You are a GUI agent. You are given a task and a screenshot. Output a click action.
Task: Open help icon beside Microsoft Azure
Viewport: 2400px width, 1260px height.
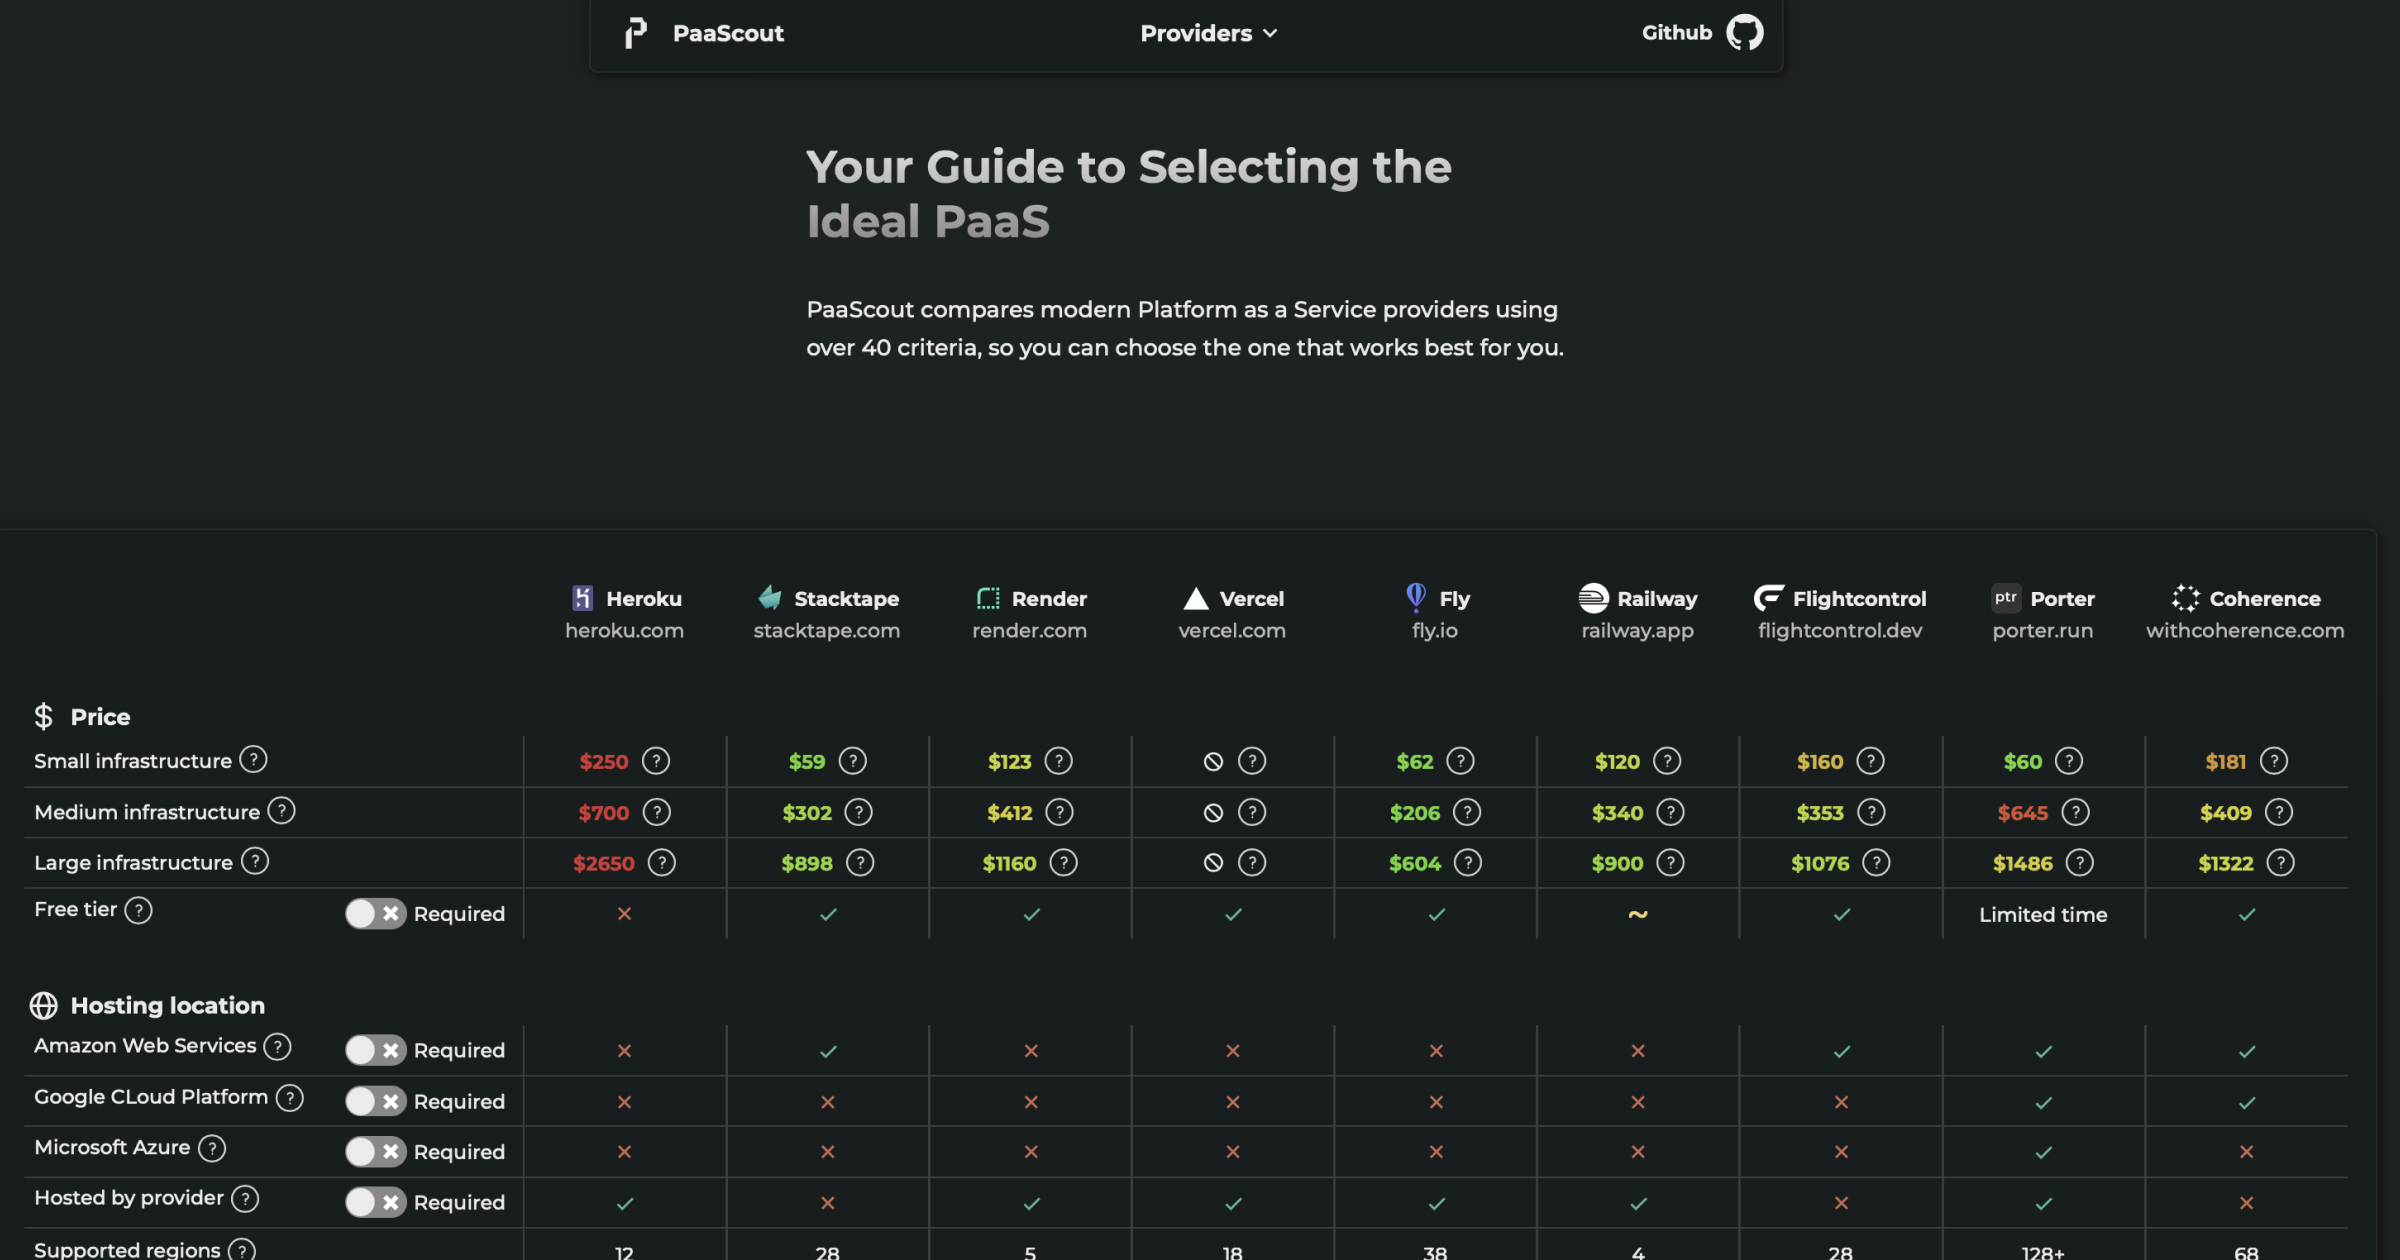(212, 1148)
